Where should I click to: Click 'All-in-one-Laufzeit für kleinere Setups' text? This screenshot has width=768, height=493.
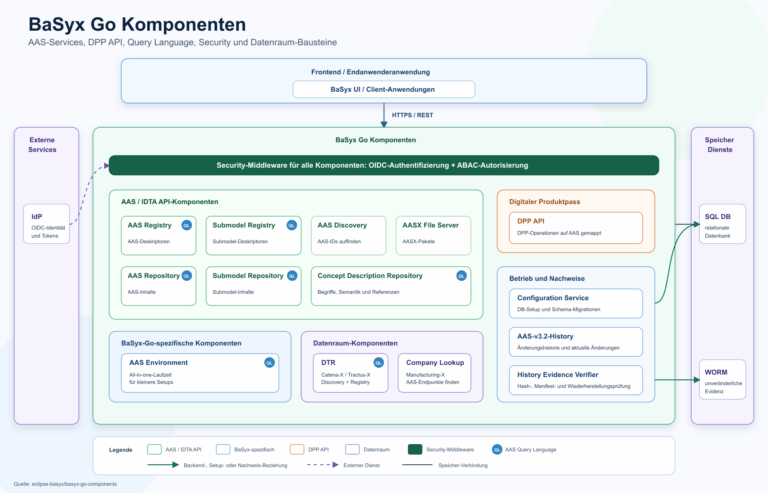point(151,378)
